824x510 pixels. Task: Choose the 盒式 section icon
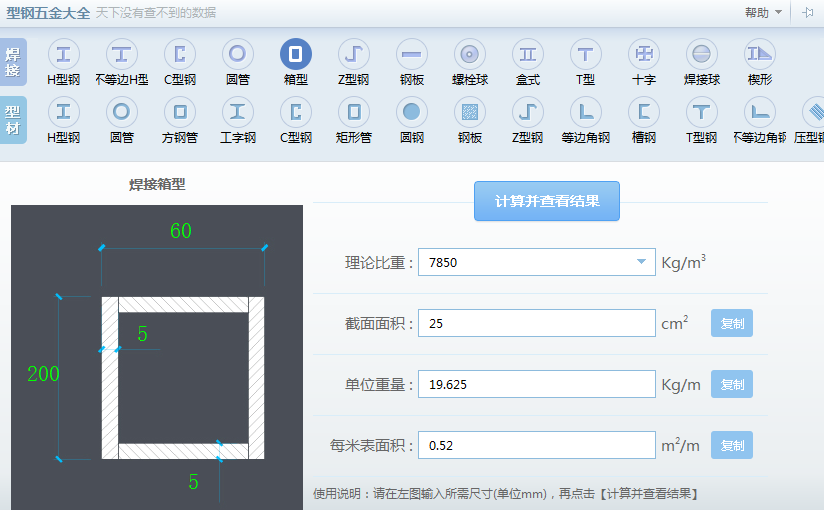point(528,54)
